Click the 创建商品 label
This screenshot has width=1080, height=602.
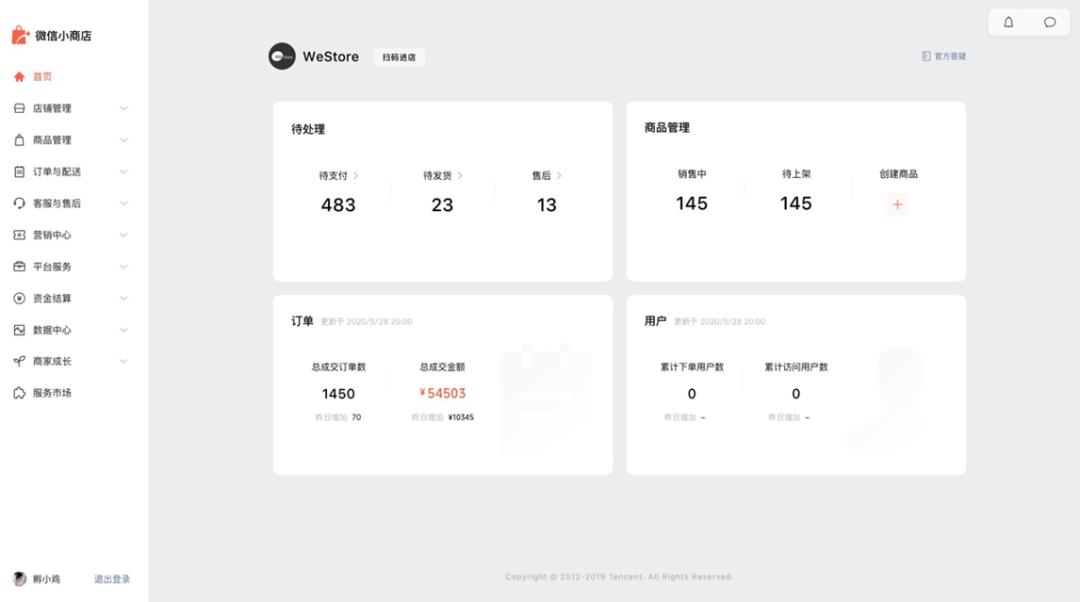(x=898, y=174)
